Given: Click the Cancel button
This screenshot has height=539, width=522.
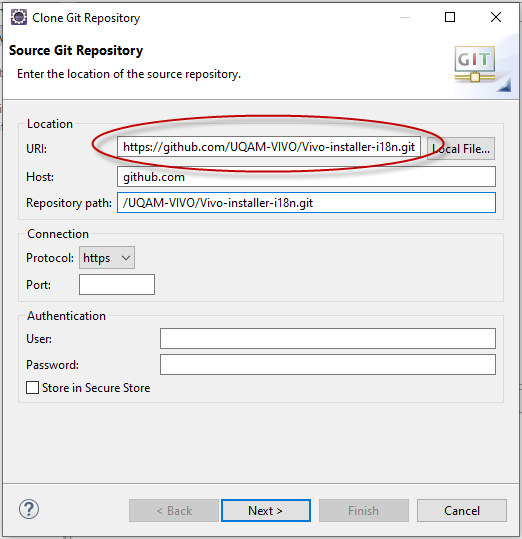Looking at the screenshot, I should (462, 510).
